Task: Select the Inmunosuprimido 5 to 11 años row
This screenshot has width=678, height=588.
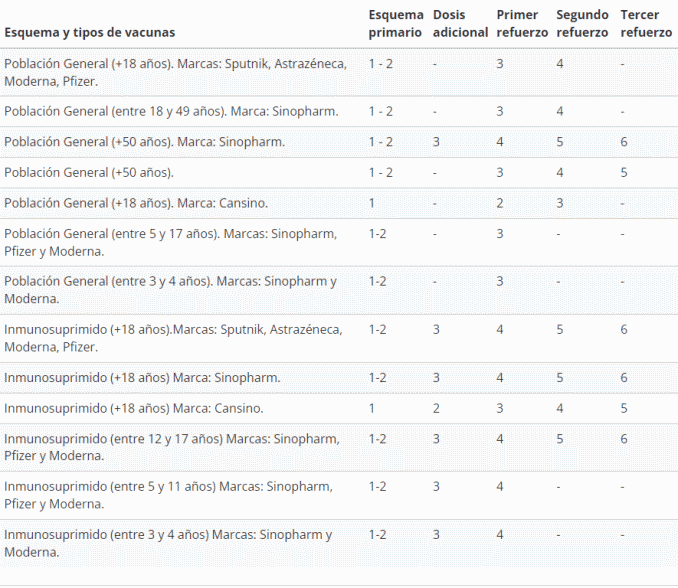Action: (x=168, y=495)
